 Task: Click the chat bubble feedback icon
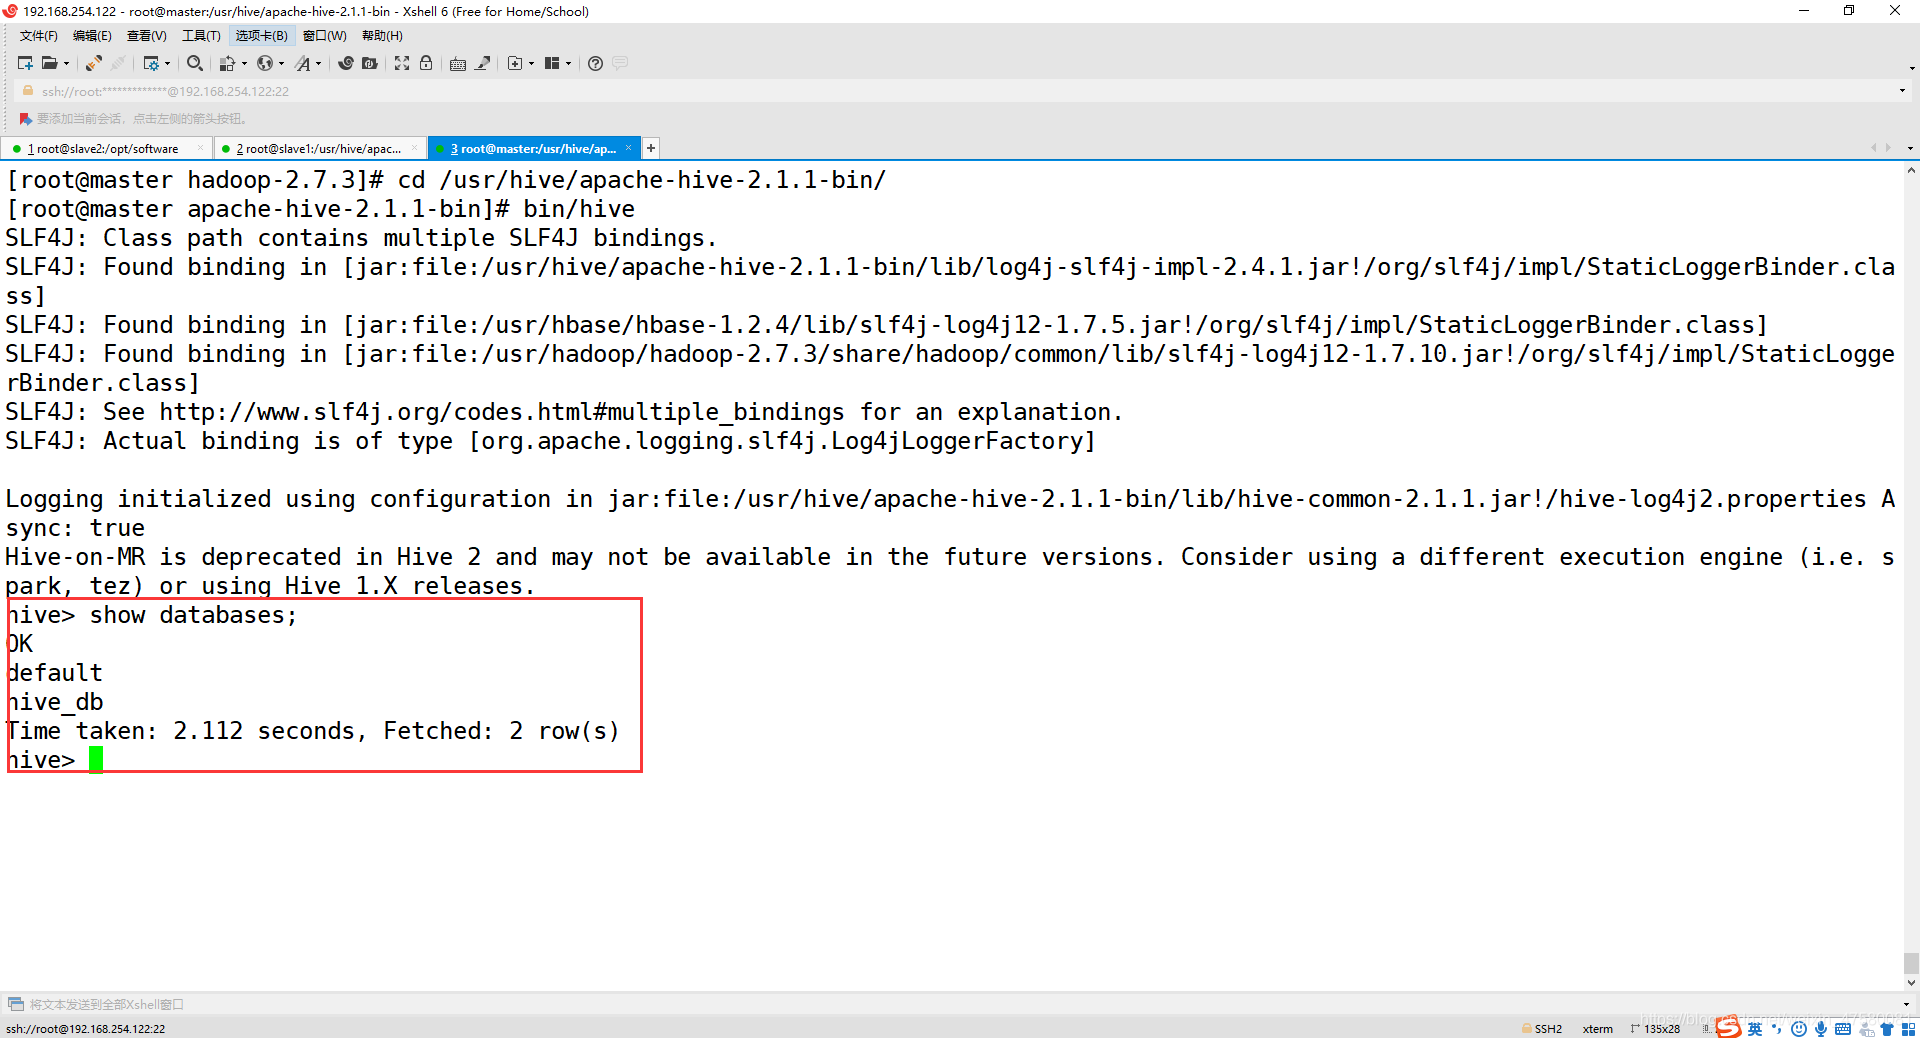coord(620,63)
